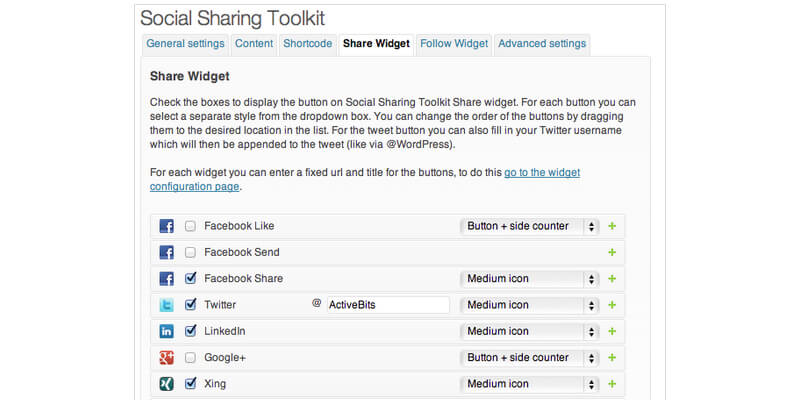Follow the widget configuration page link

tap(542, 173)
